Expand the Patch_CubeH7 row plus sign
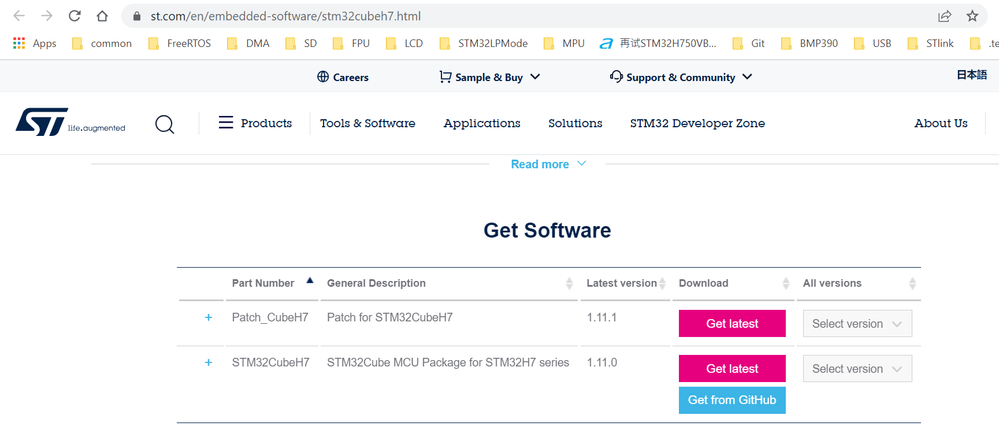This screenshot has height=440, width=999. (x=208, y=317)
